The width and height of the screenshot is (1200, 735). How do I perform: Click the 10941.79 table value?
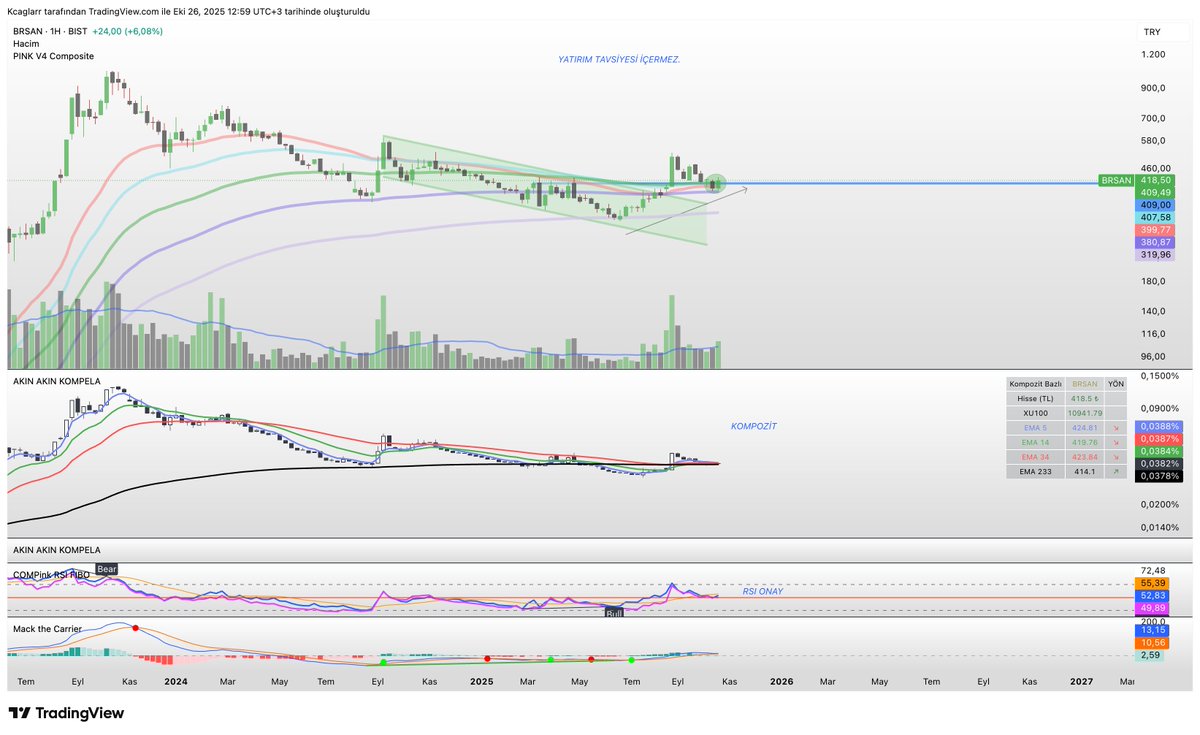point(1084,412)
